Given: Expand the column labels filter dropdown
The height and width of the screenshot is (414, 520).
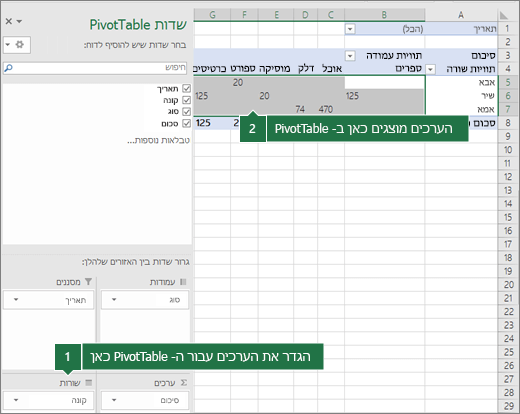Looking at the screenshot, I should [350, 56].
